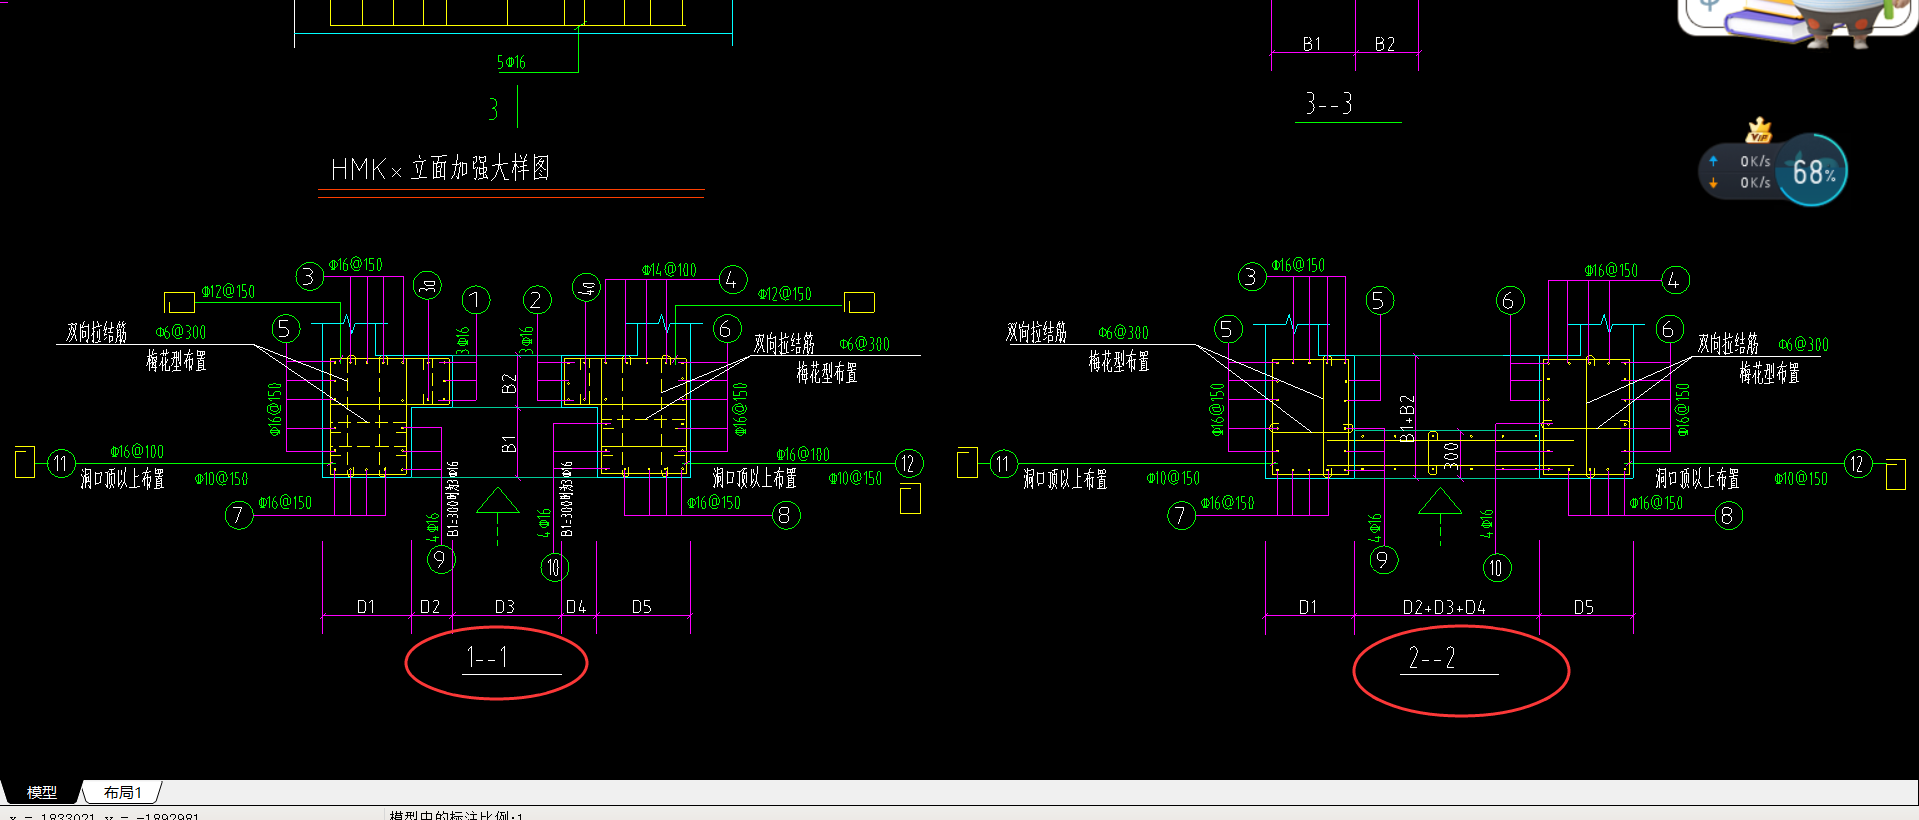Select the Φ14@100 rebar annotation

pyautogui.click(x=669, y=270)
